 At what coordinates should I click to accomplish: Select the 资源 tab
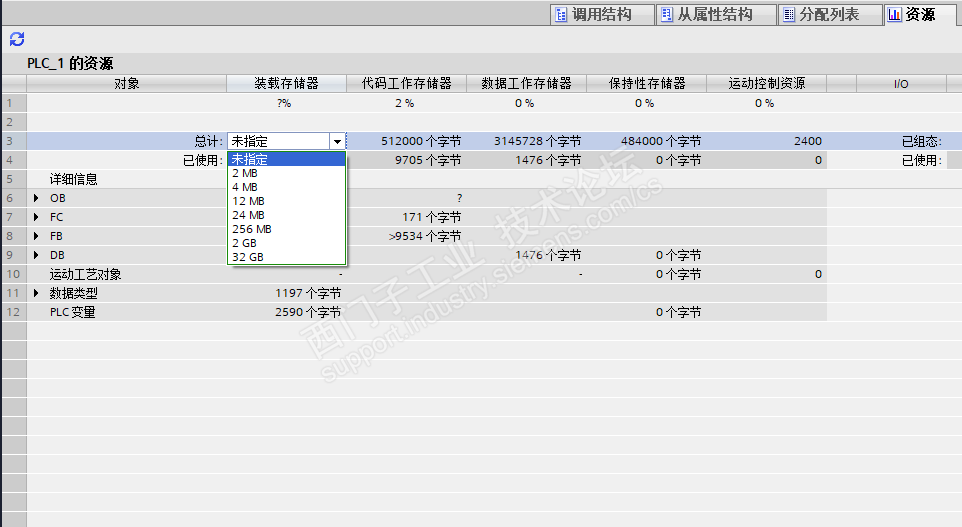[919, 15]
